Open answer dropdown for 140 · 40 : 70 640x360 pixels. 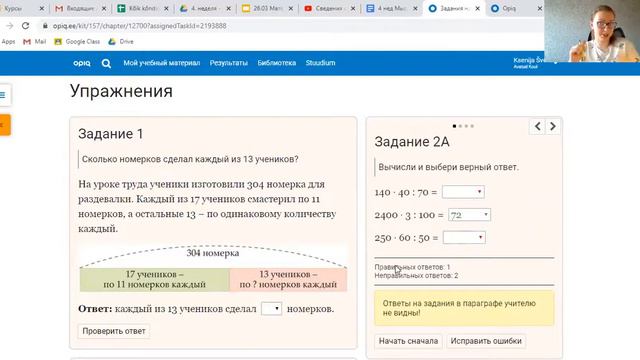click(x=463, y=192)
